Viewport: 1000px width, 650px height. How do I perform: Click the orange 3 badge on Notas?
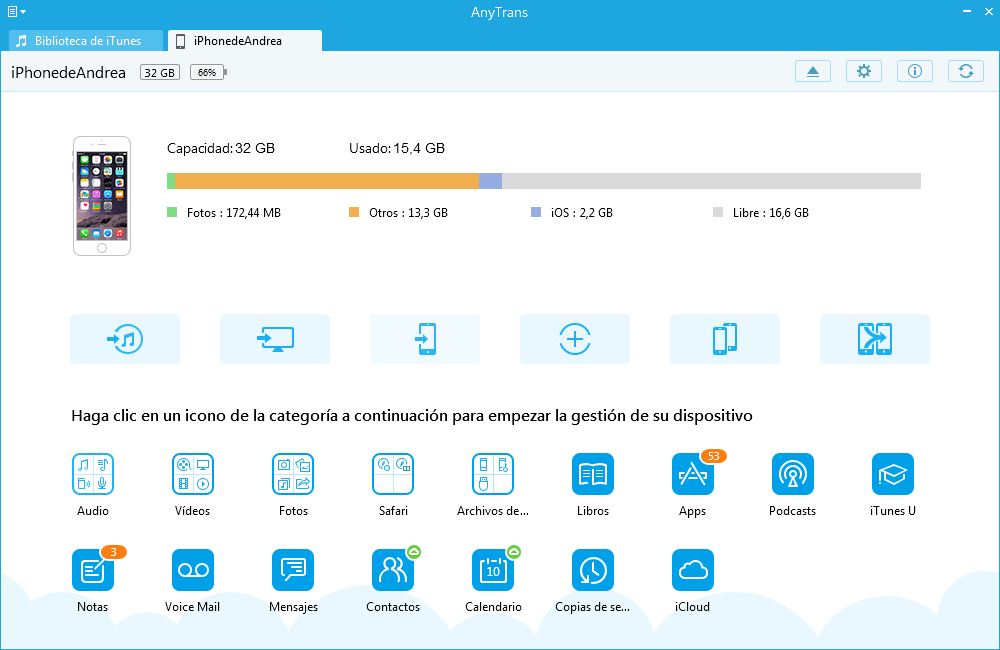tap(114, 552)
